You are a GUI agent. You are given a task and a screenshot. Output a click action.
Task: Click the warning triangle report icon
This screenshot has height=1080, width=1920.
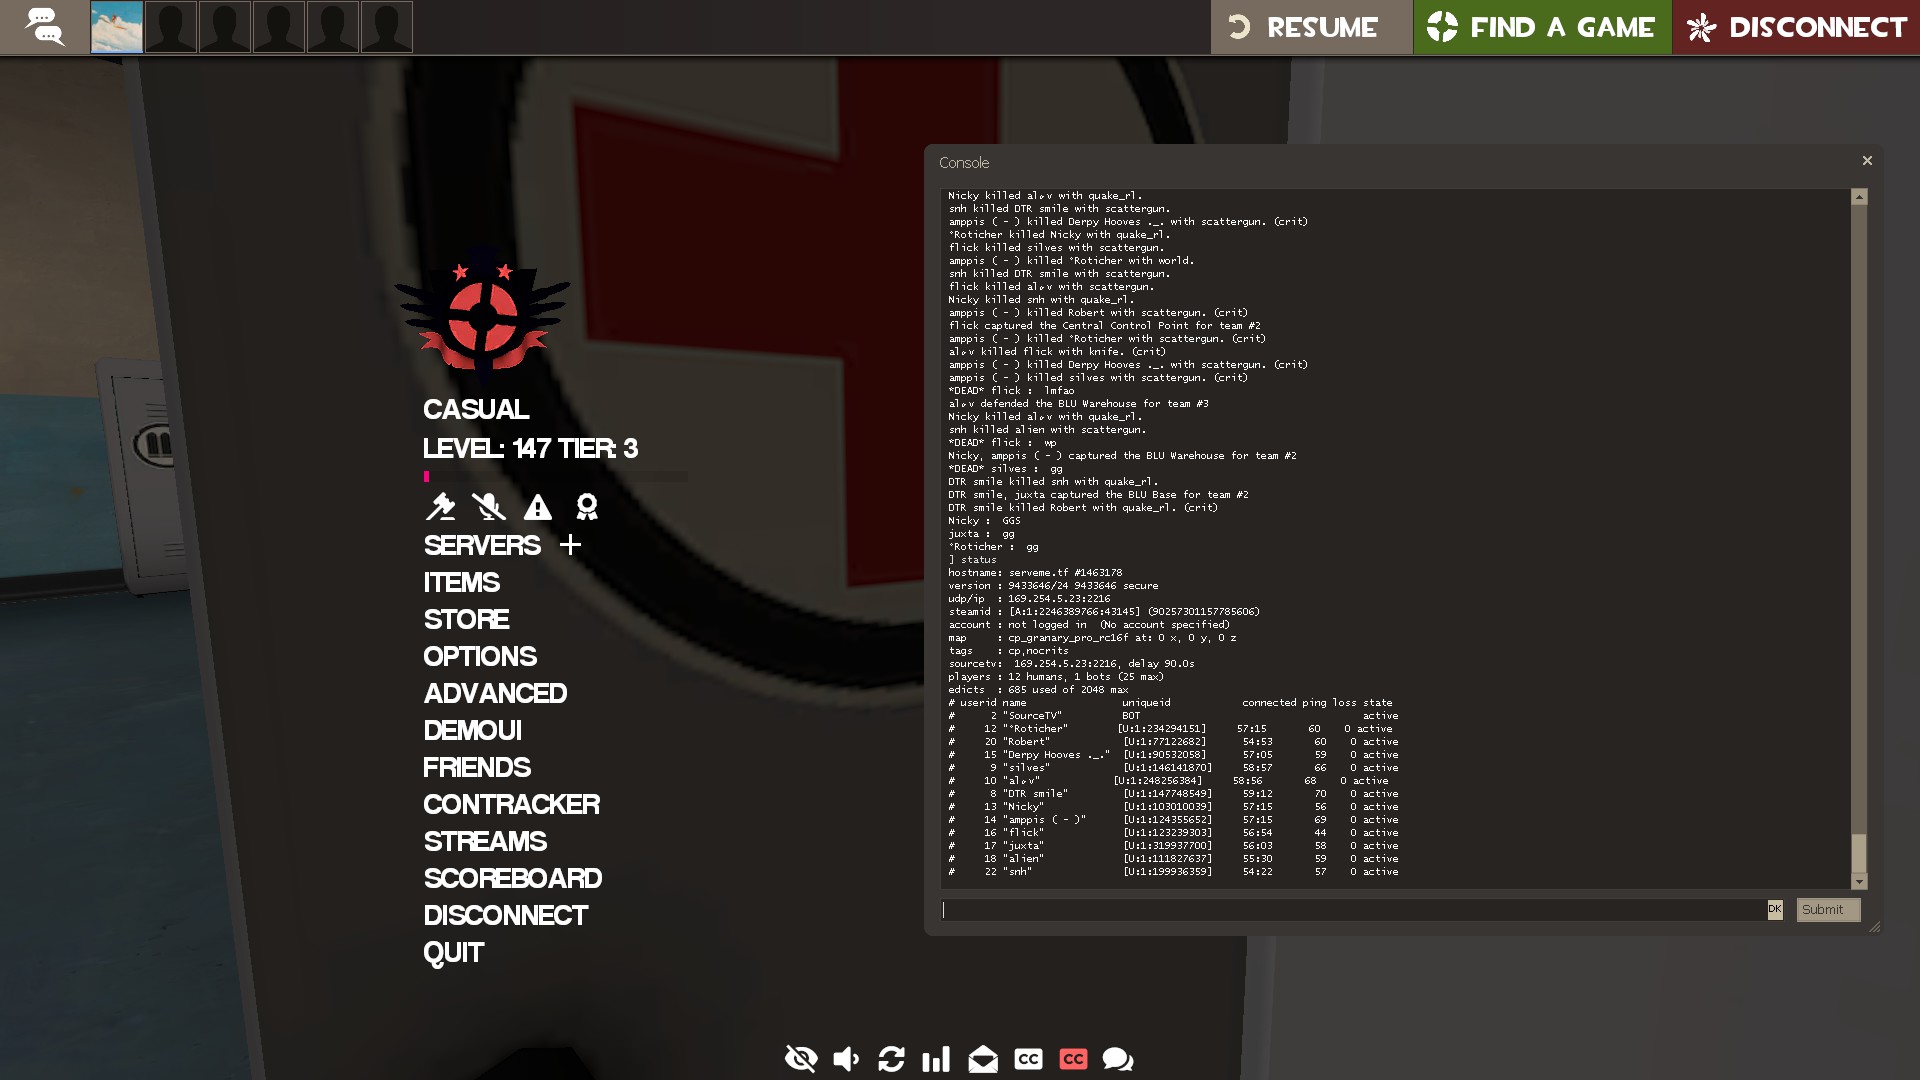click(x=538, y=507)
